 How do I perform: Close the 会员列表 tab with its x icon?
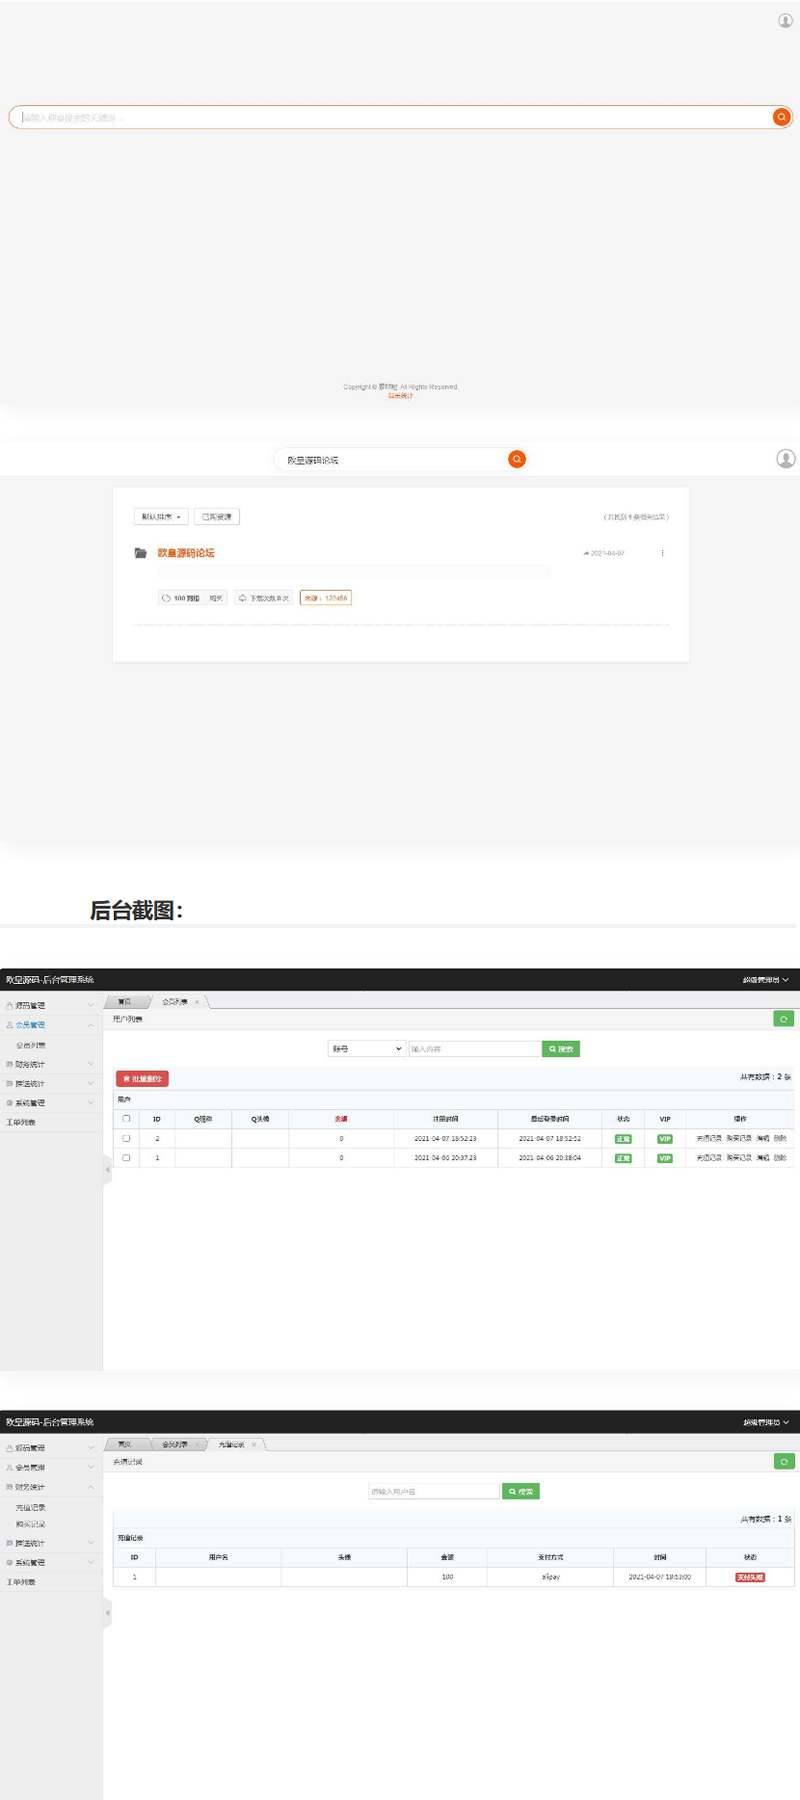[197, 1002]
